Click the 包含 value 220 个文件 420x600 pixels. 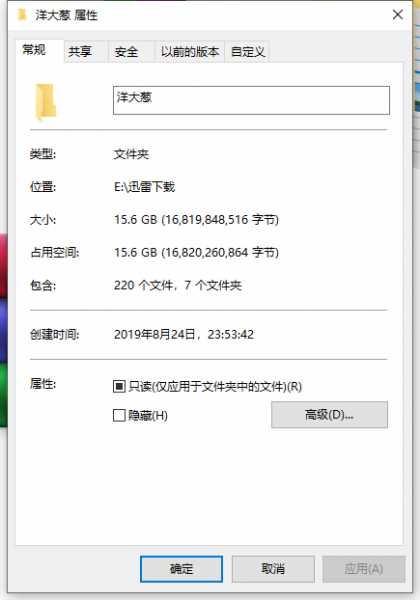143,285
